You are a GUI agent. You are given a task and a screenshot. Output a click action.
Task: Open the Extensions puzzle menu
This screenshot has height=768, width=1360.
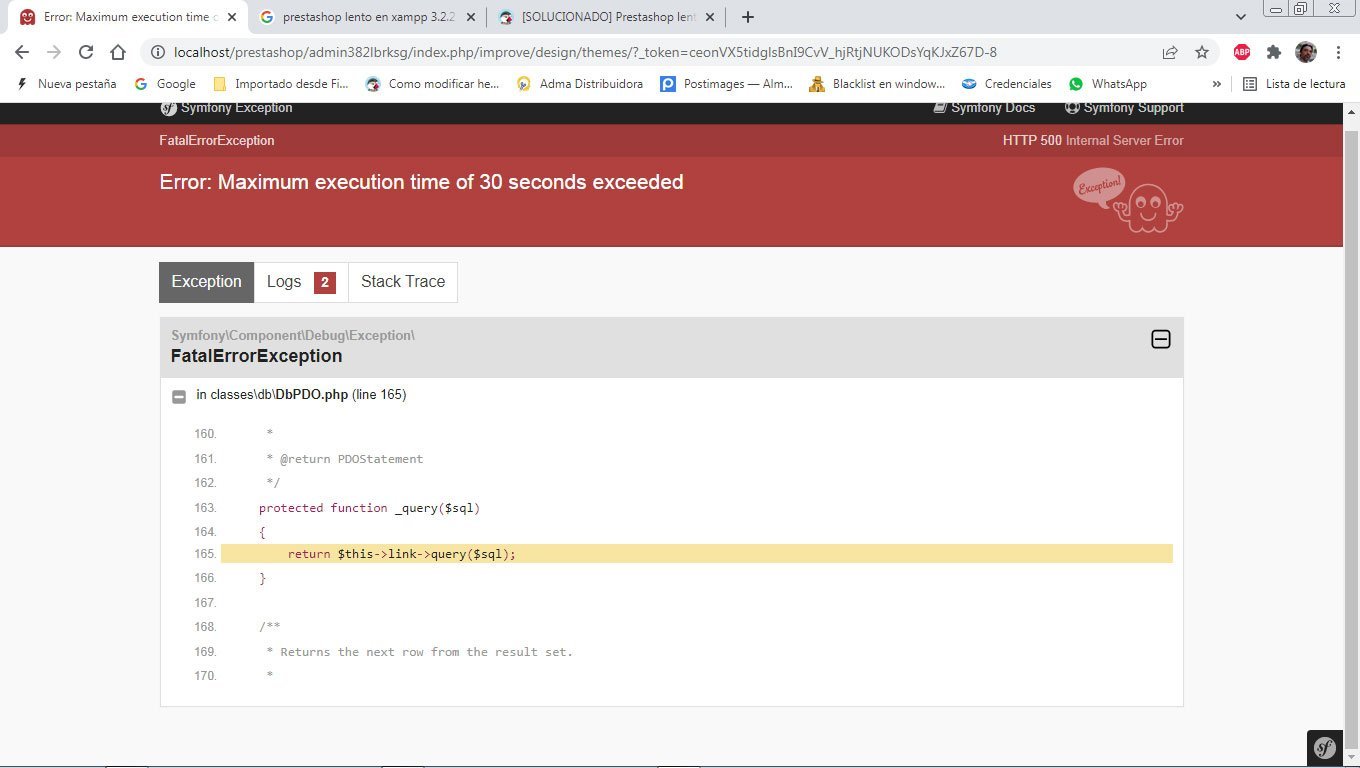click(x=1274, y=52)
